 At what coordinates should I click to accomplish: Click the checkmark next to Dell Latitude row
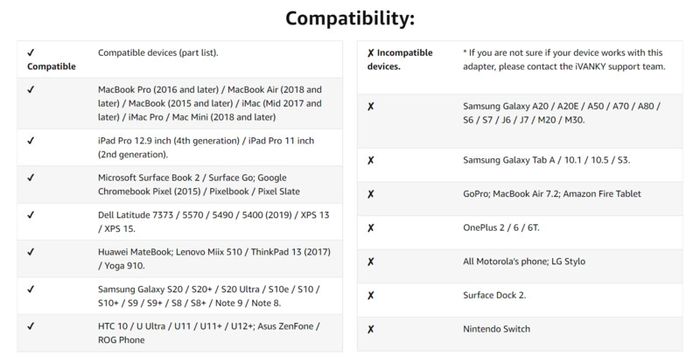(x=30, y=215)
